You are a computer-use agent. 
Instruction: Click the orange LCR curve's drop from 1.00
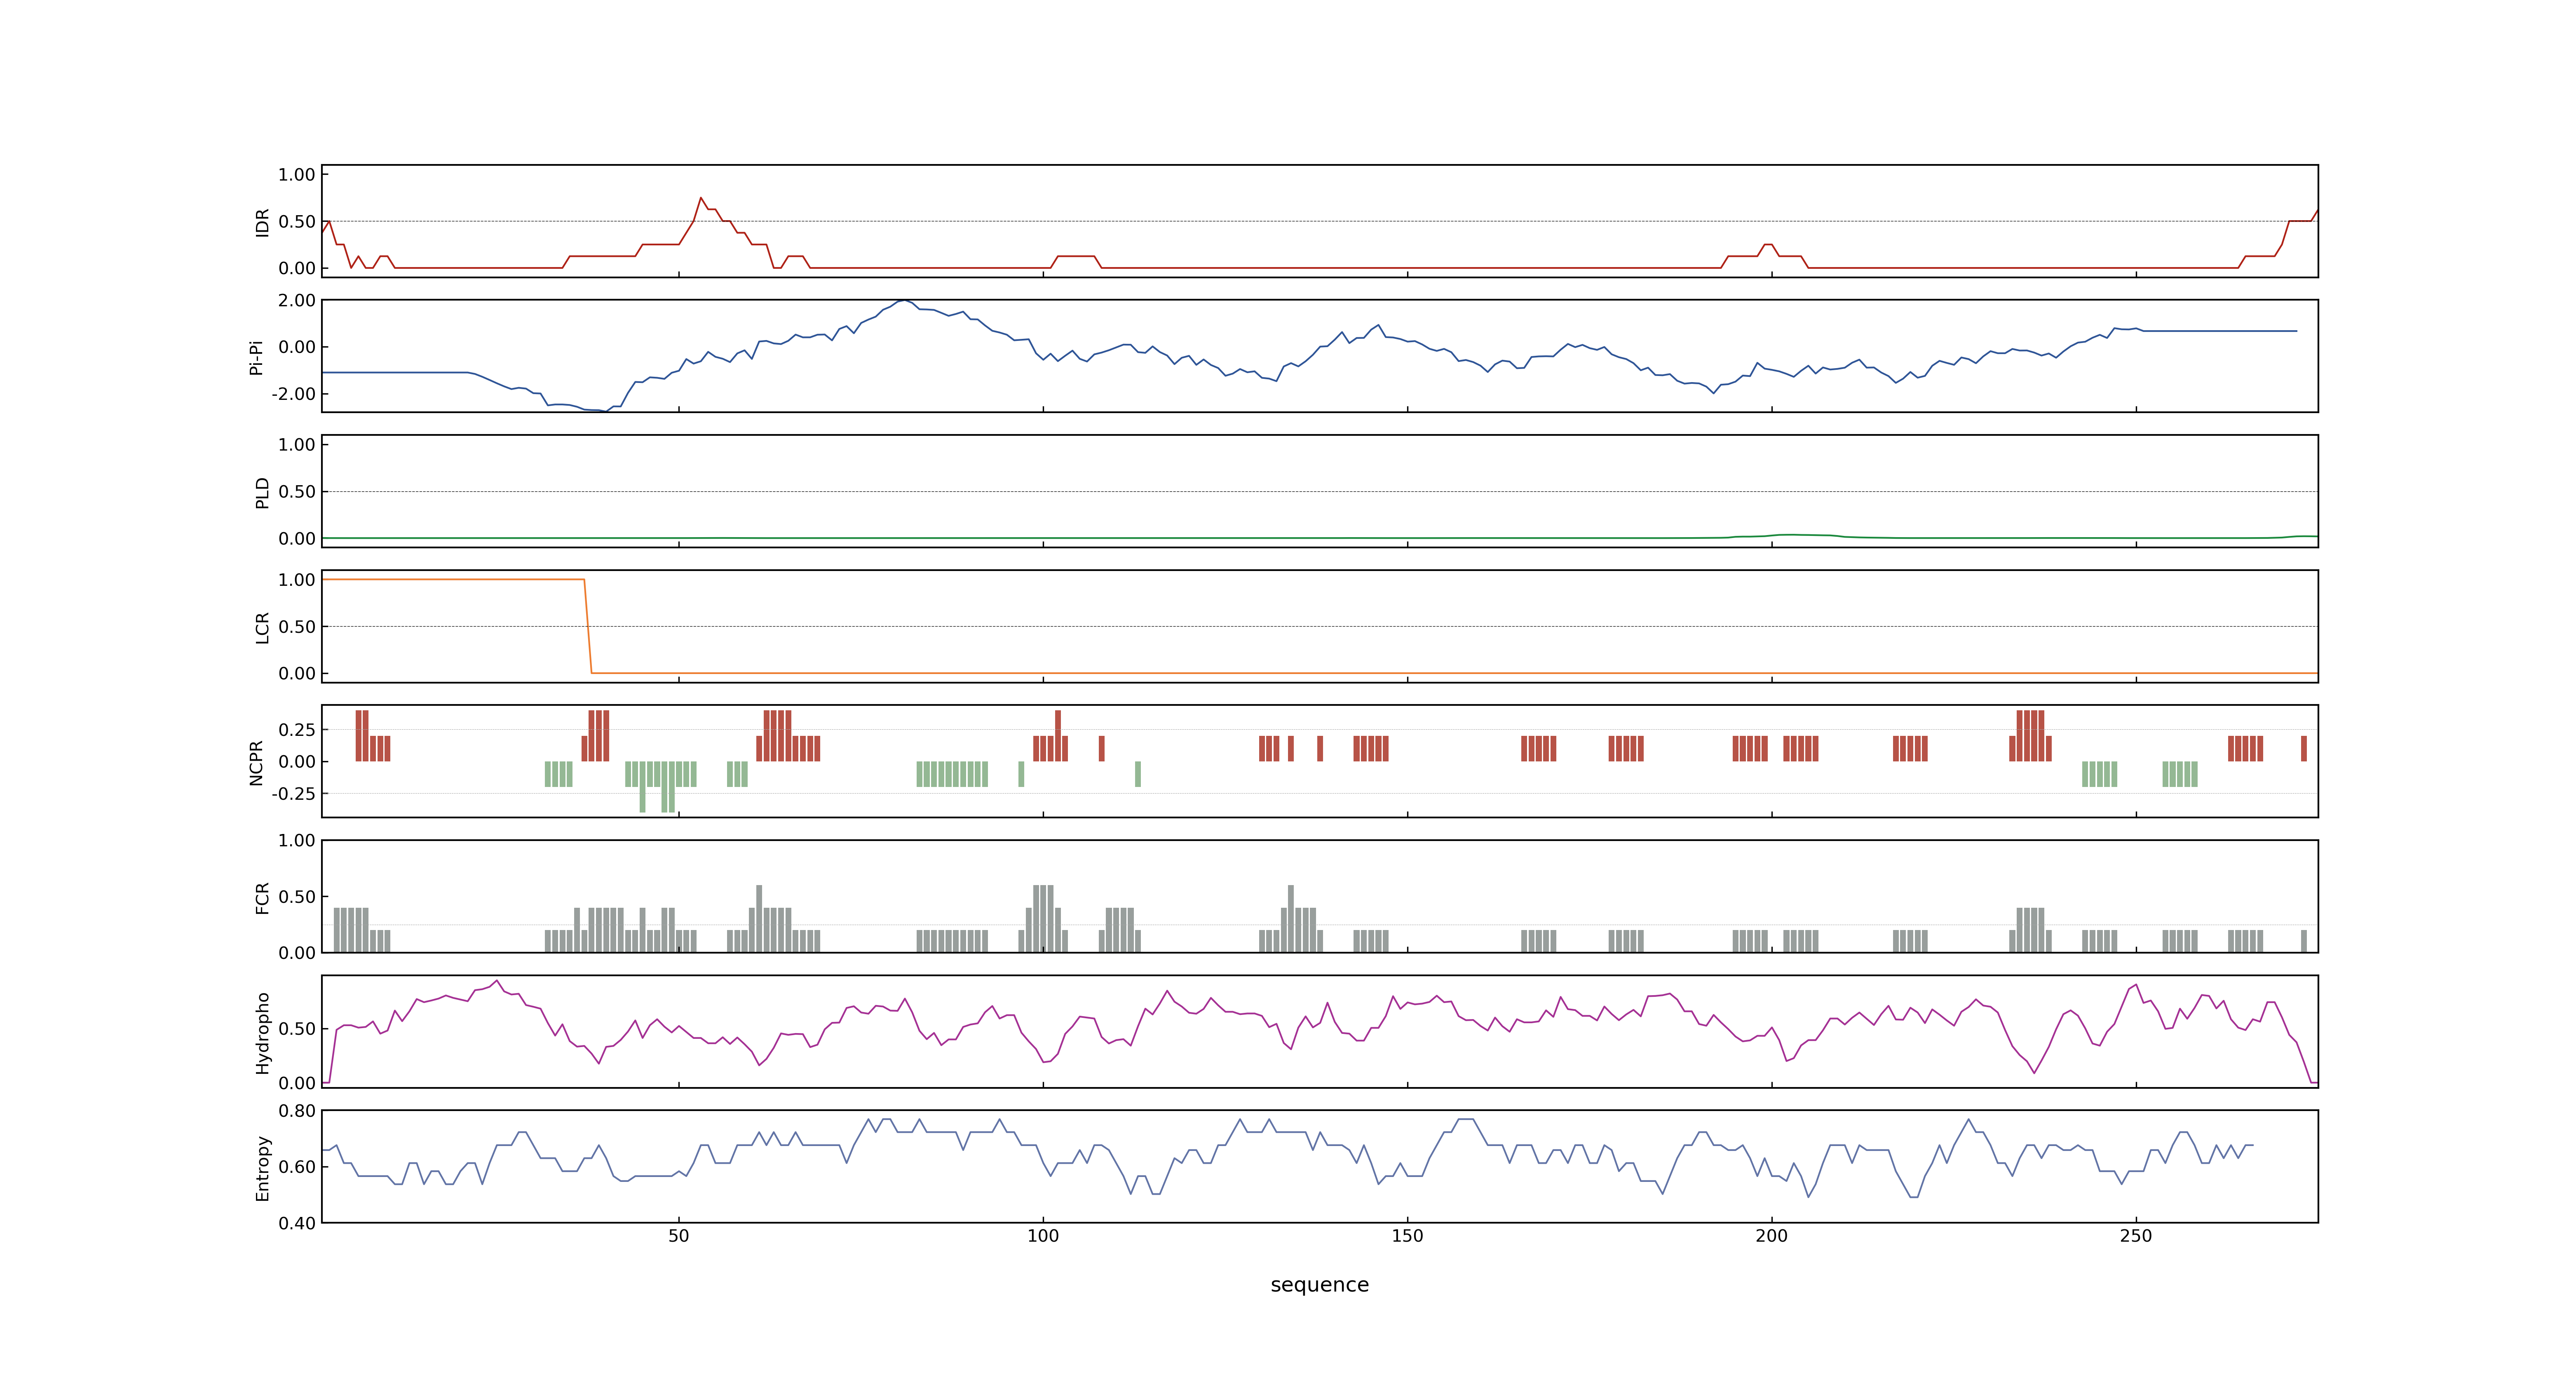tap(588, 626)
